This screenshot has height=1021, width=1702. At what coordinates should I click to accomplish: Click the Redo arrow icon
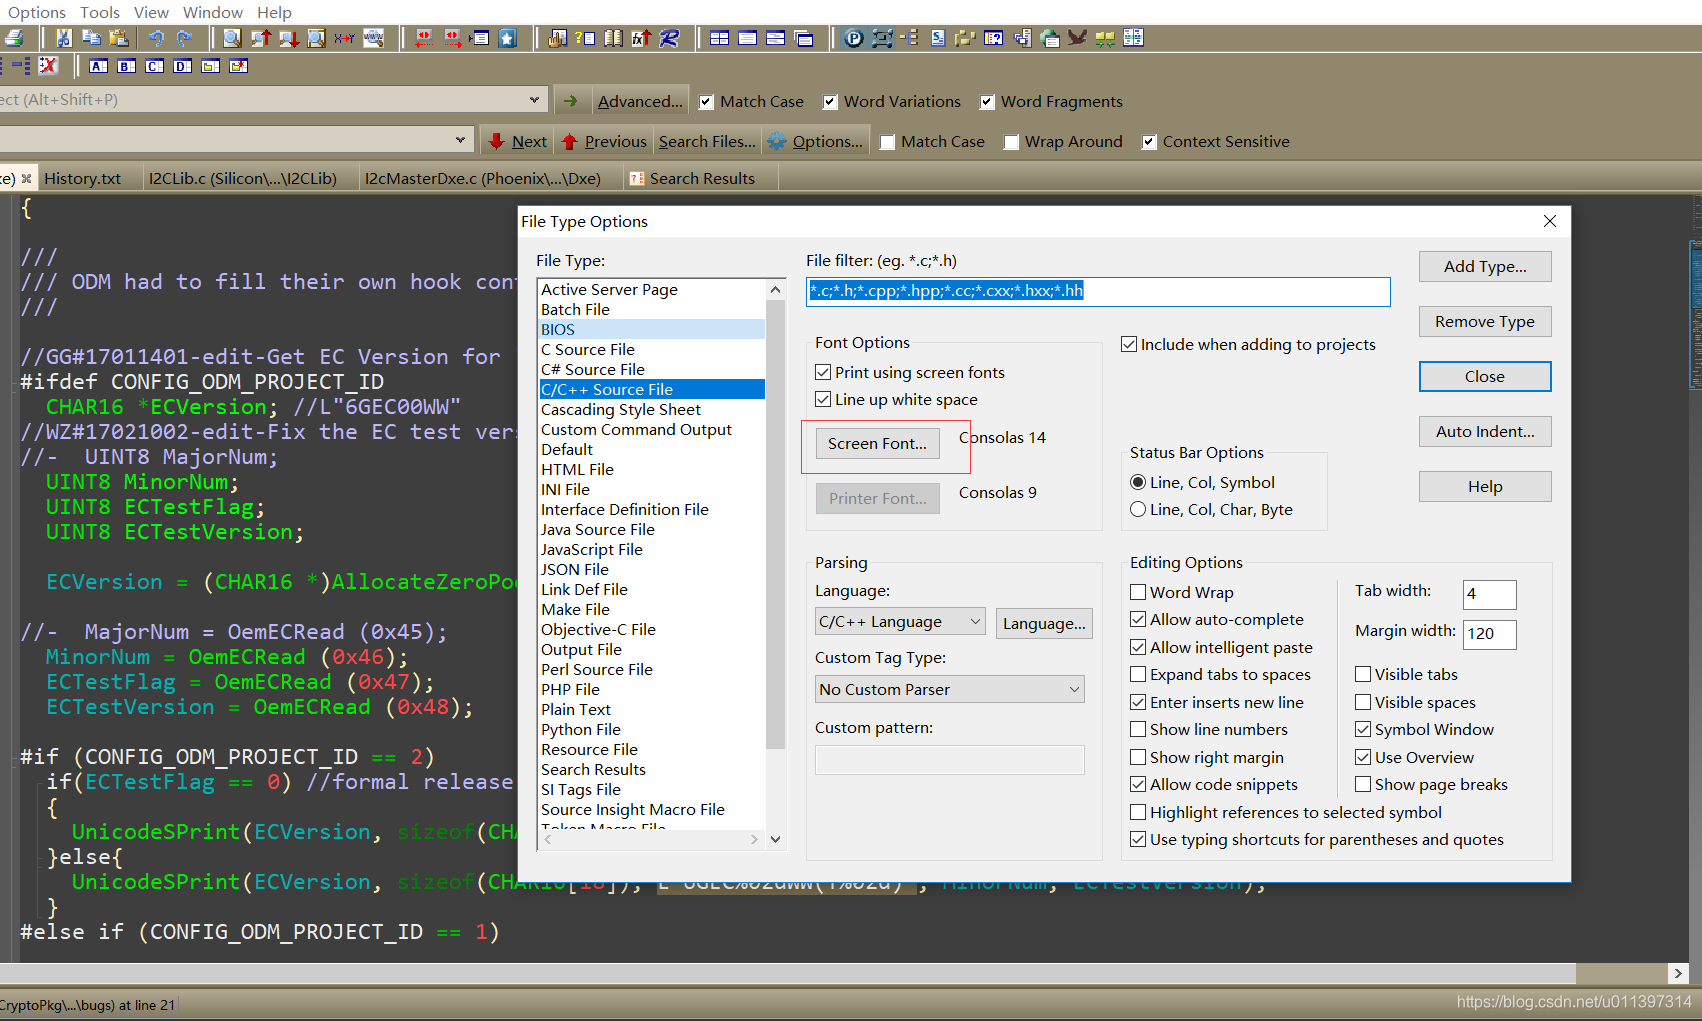(x=184, y=38)
